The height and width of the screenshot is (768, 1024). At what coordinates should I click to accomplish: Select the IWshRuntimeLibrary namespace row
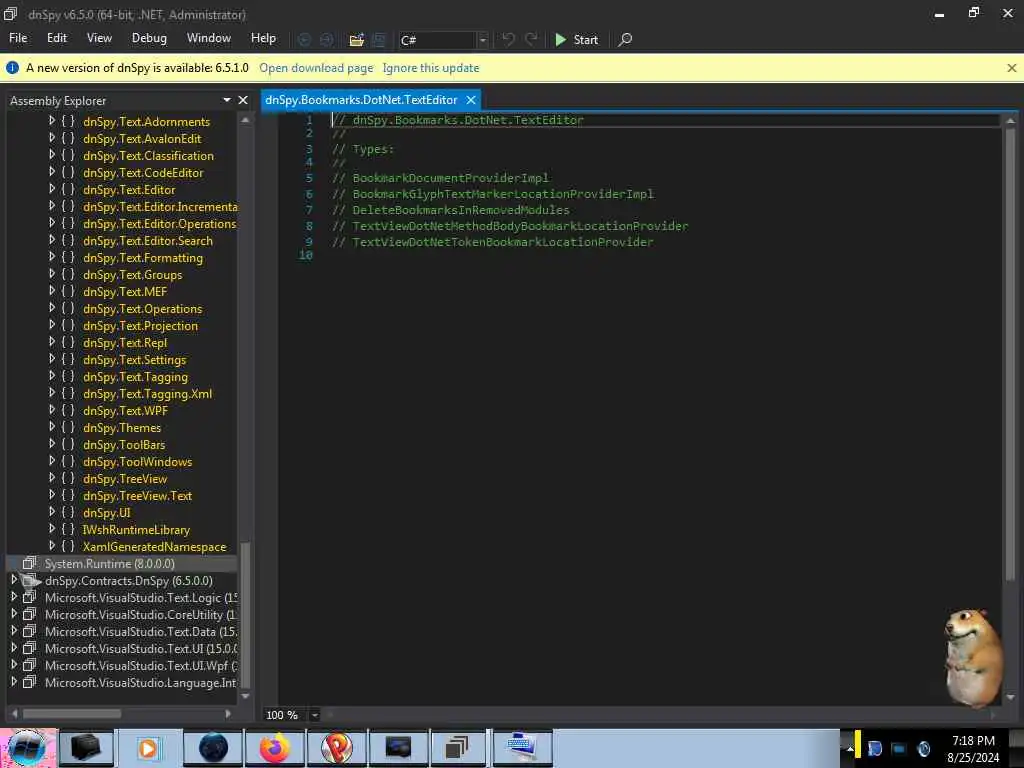(136, 529)
